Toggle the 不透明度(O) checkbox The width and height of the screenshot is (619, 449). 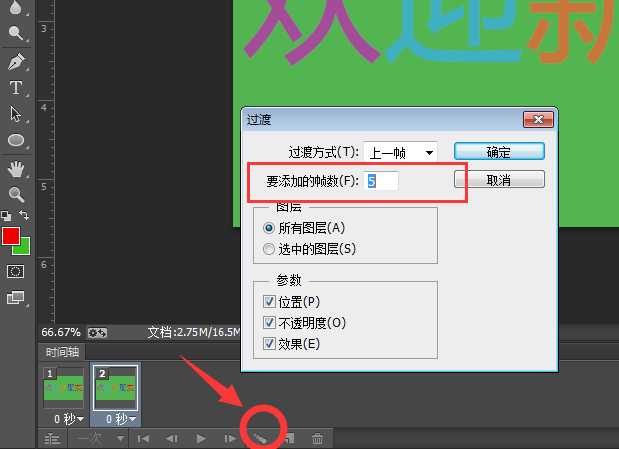coord(267,322)
